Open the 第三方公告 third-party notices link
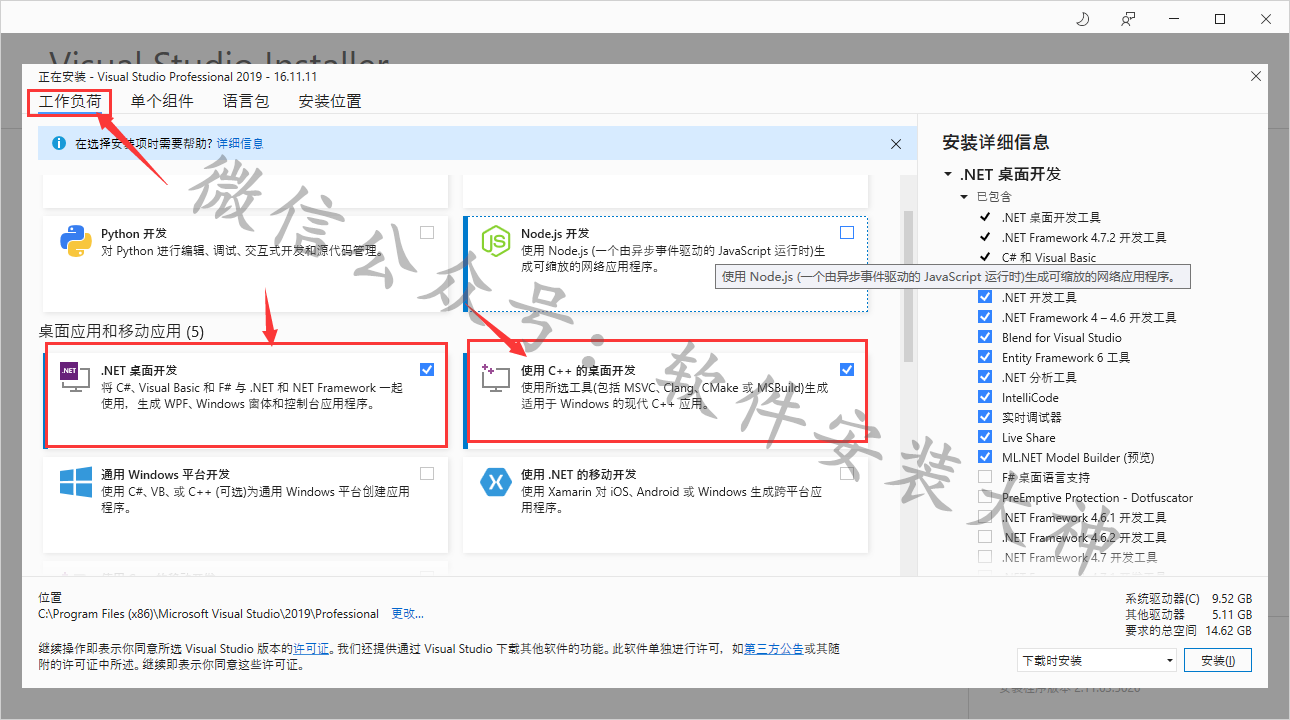The height and width of the screenshot is (720, 1290). [773, 648]
